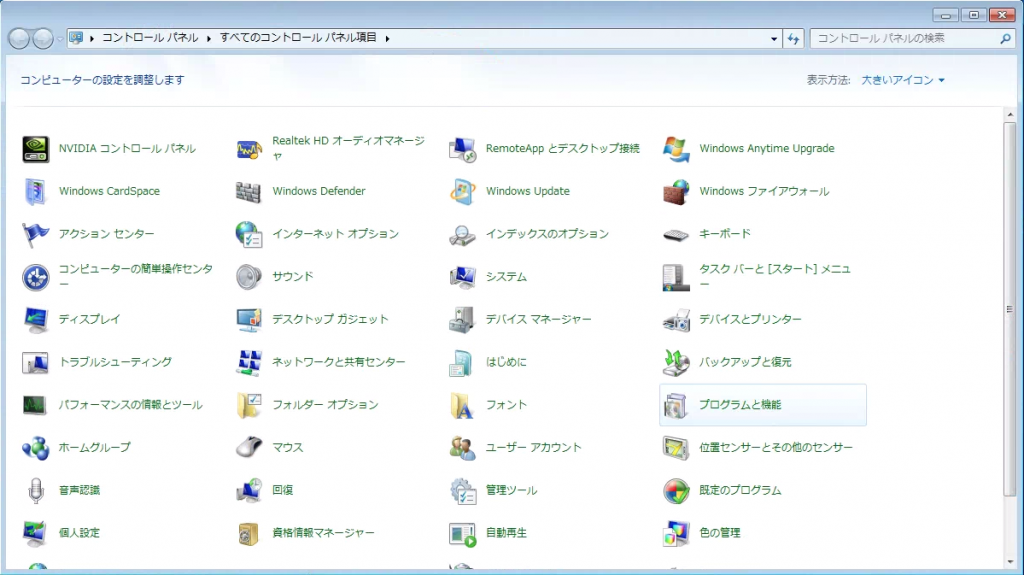Open the はじめに link
1024x575 pixels.
click(x=506, y=362)
